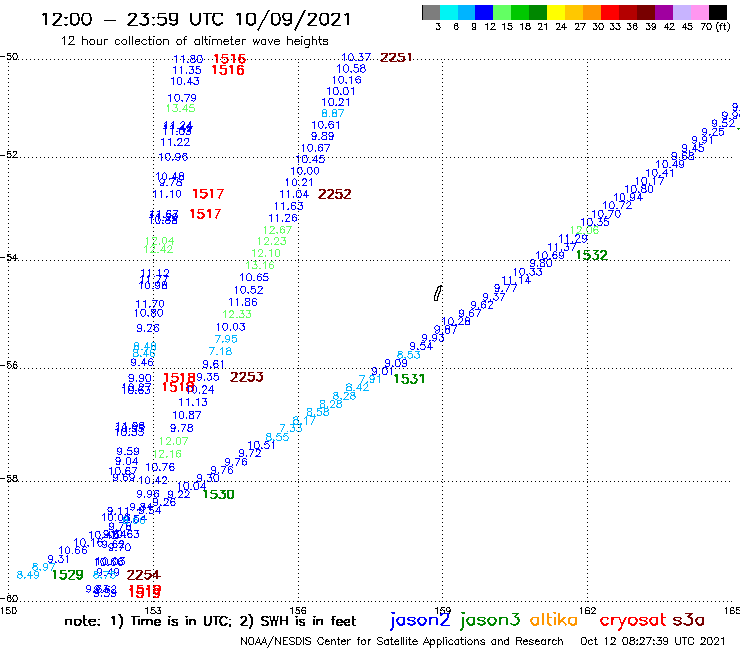Image resolution: width=740 pixels, height=650 pixels.
Task: Click the gray legend swatch left of 3
Action: pyautogui.click(x=431, y=12)
